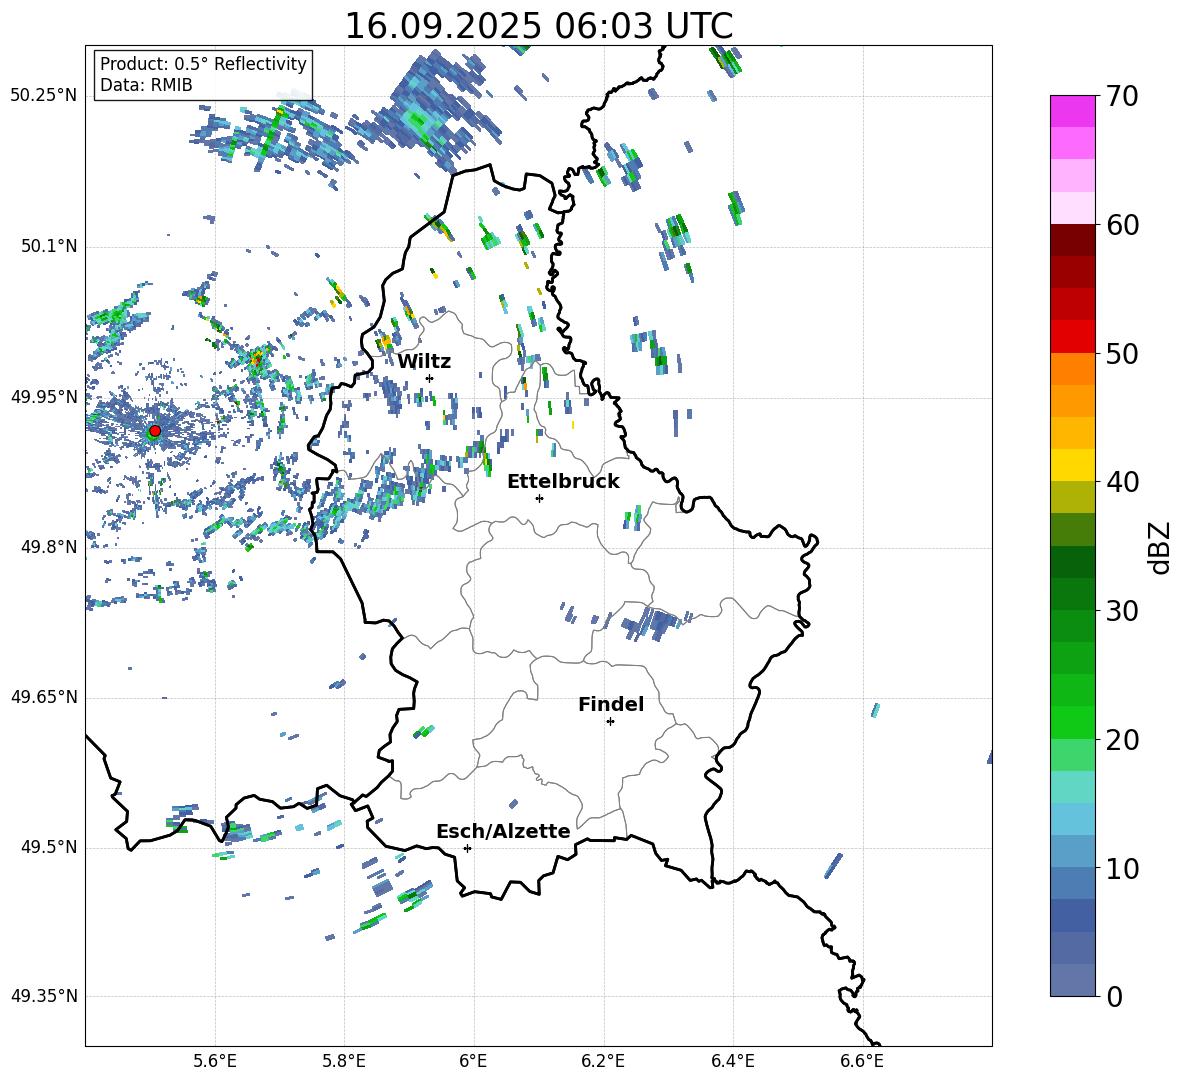Select the Wiltz city label
The image size is (1184, 1081).
point(424,362)
